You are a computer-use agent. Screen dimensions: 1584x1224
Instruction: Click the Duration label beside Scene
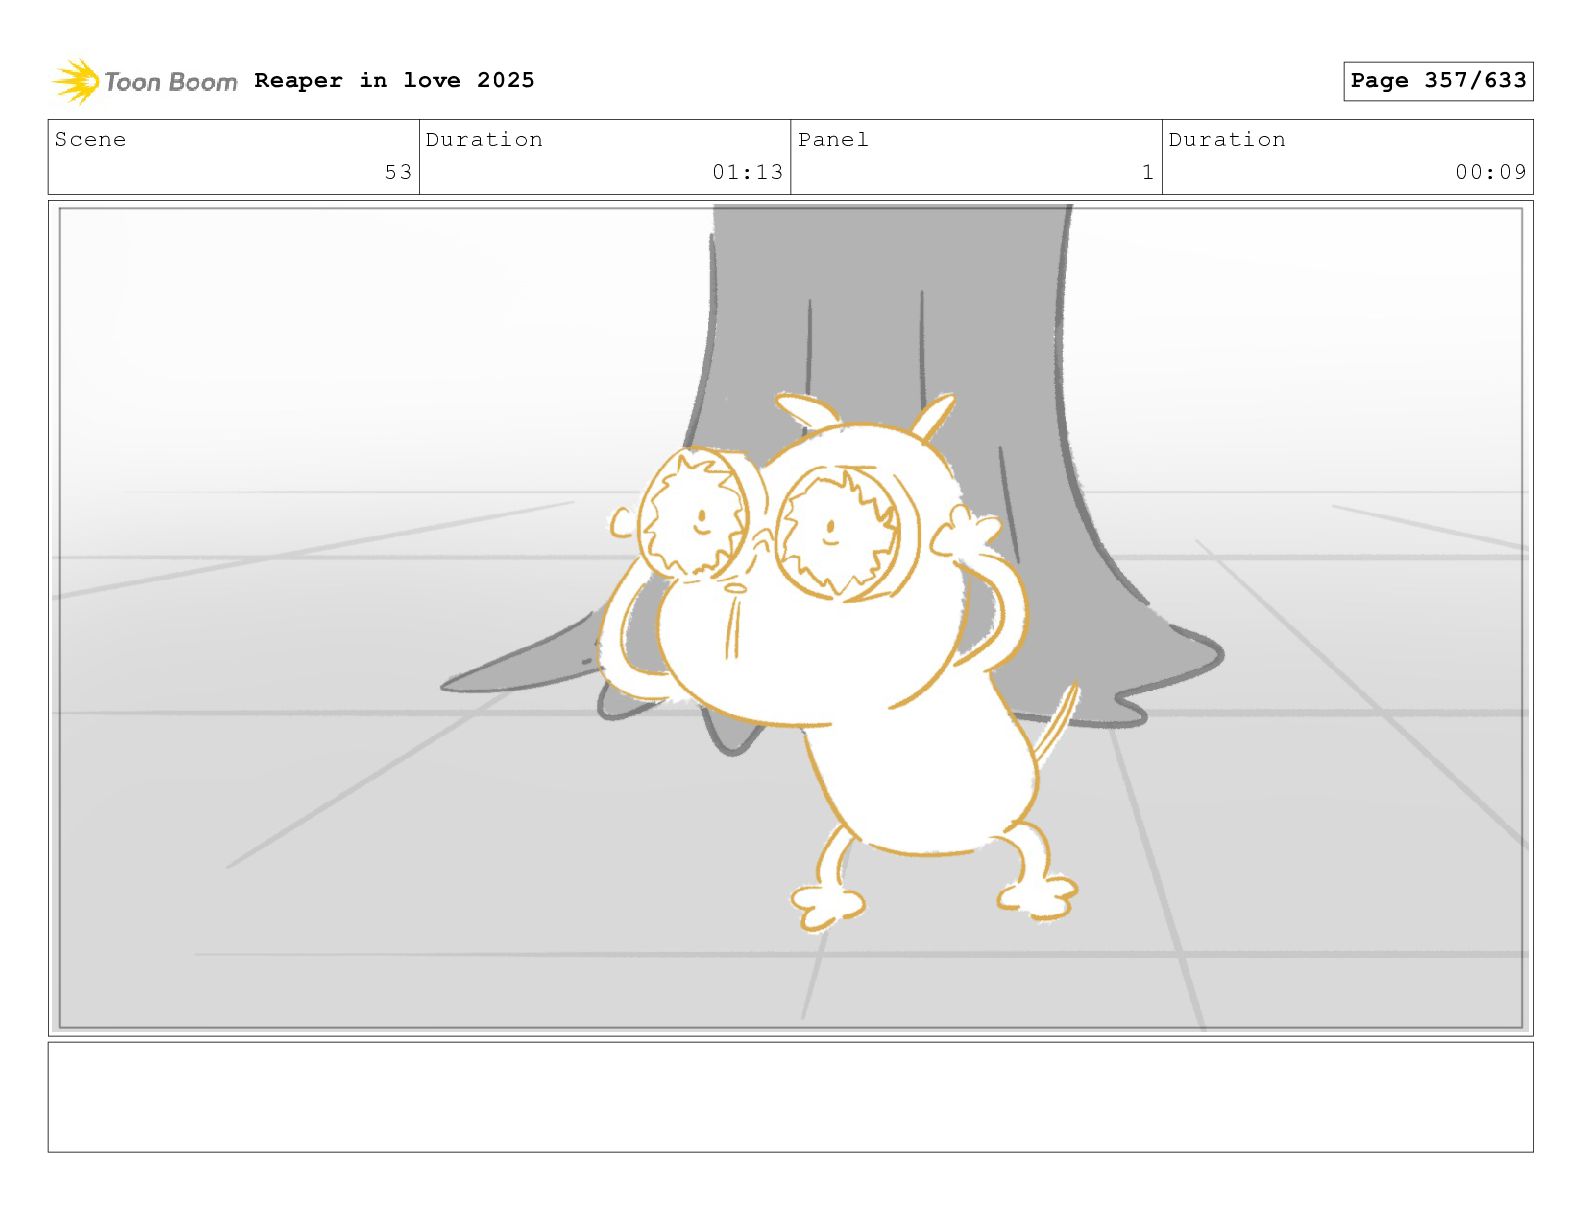point(484,140)
